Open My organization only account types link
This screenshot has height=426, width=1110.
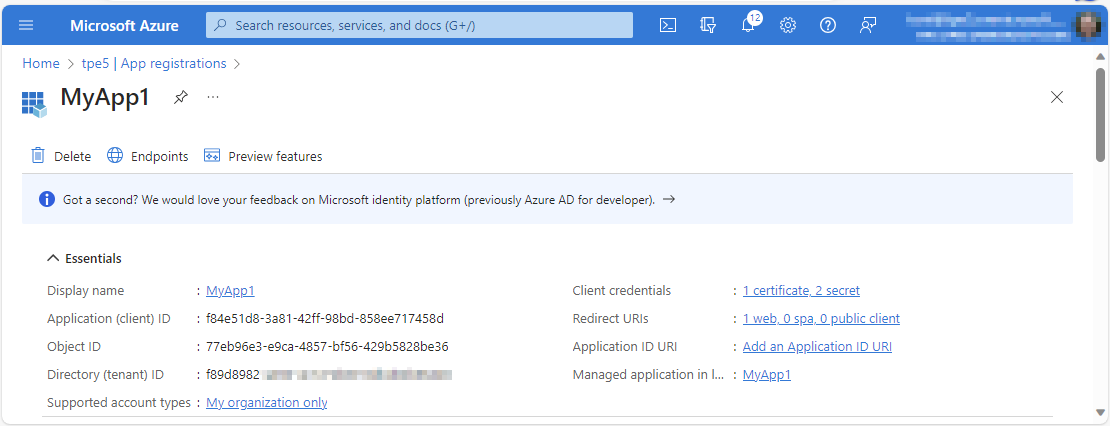pos(266,403)
